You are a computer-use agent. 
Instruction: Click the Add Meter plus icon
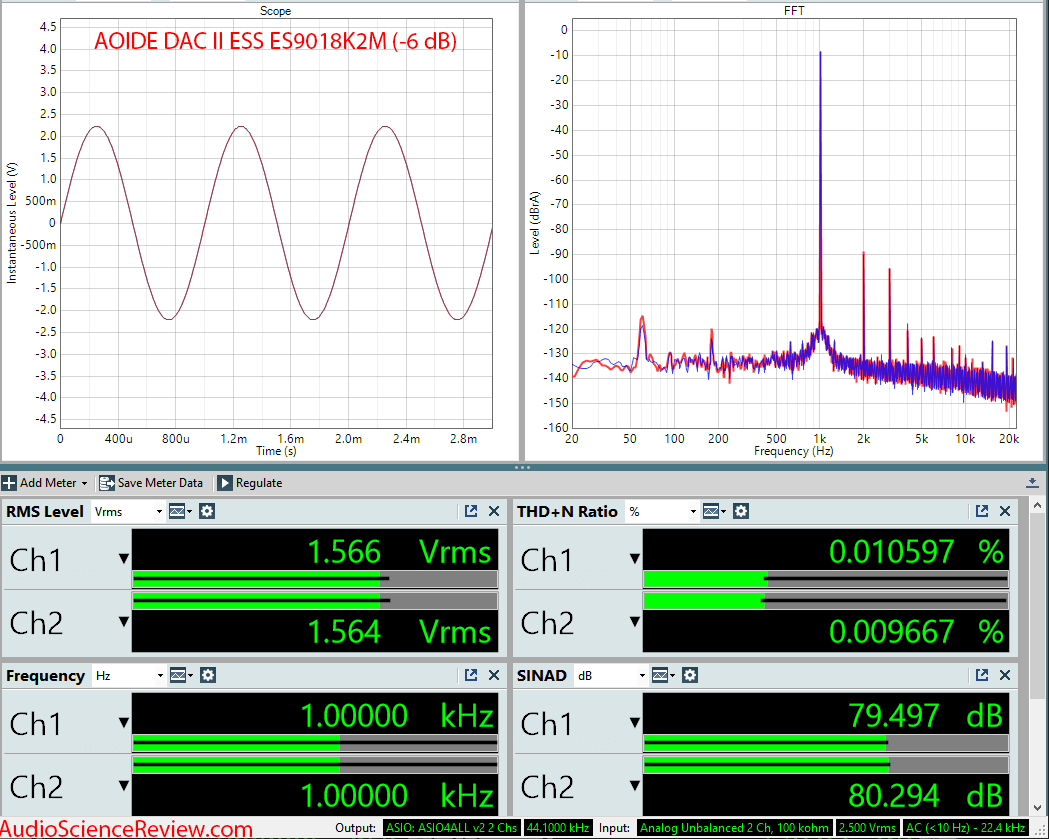click(9, 482)
